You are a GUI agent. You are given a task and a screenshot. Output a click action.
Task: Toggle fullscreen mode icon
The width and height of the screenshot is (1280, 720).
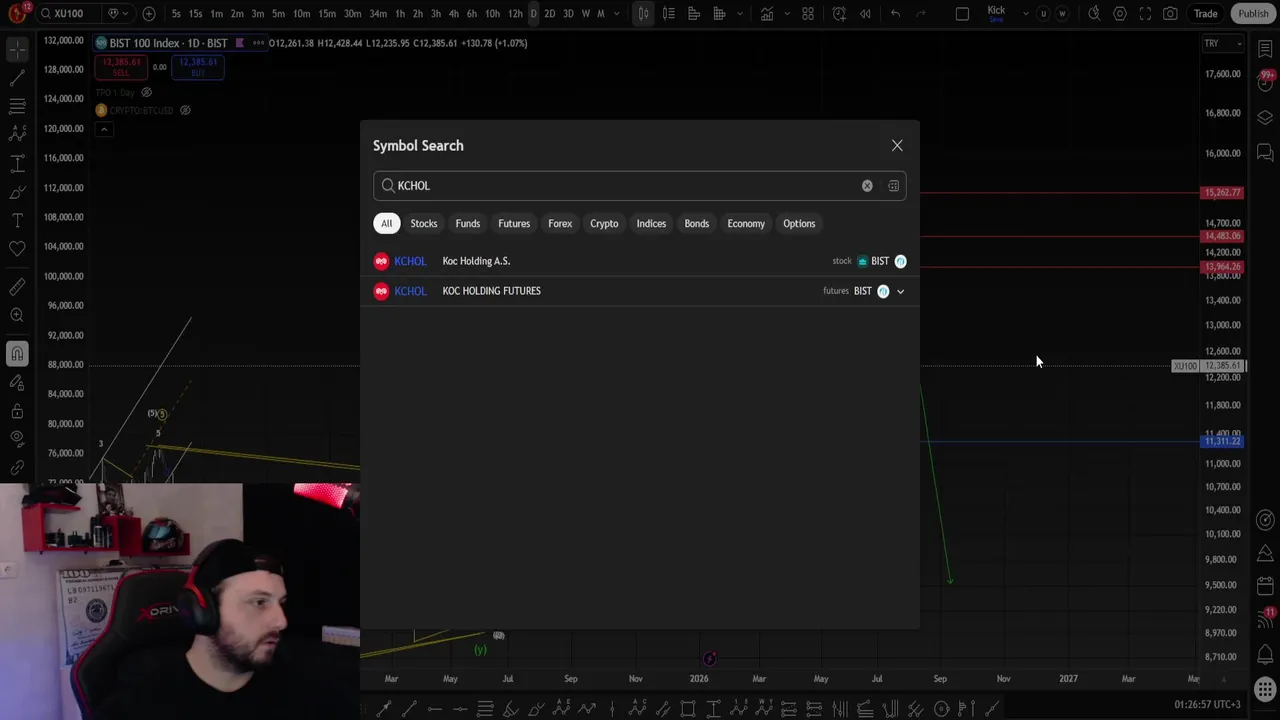[1145, 14]
